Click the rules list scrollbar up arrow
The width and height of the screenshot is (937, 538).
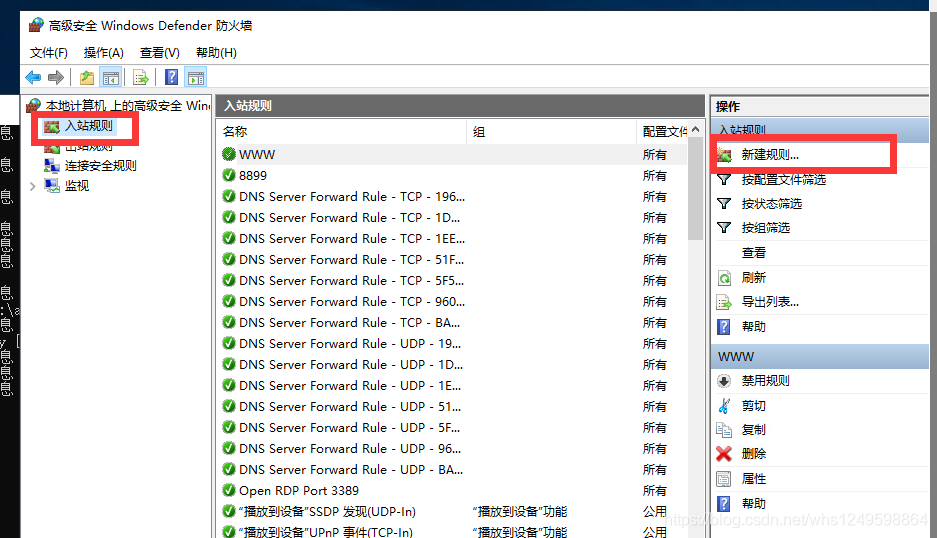pyautogui.click(x=696, y=129)
